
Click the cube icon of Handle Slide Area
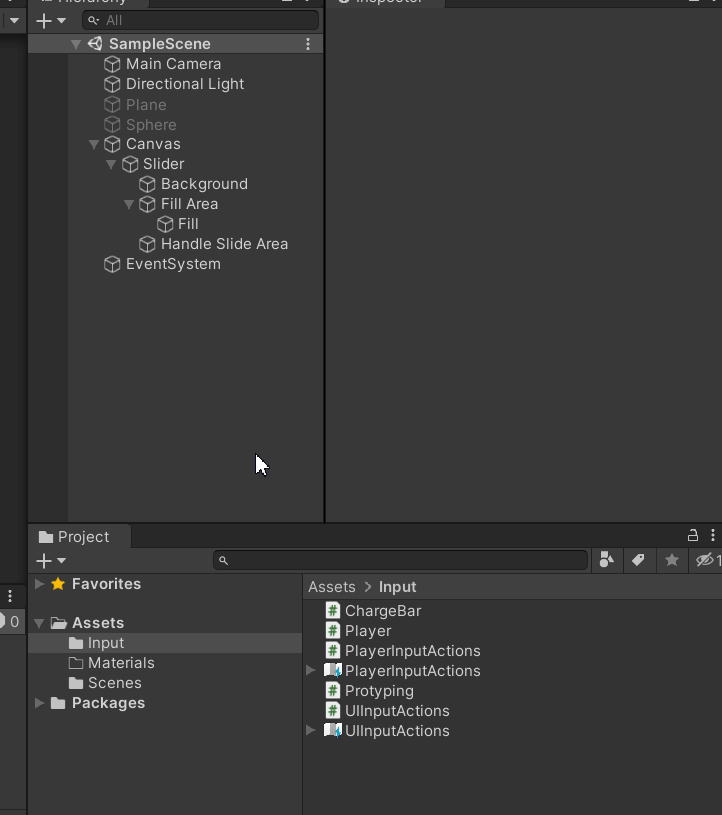click(x=147, y=244)
